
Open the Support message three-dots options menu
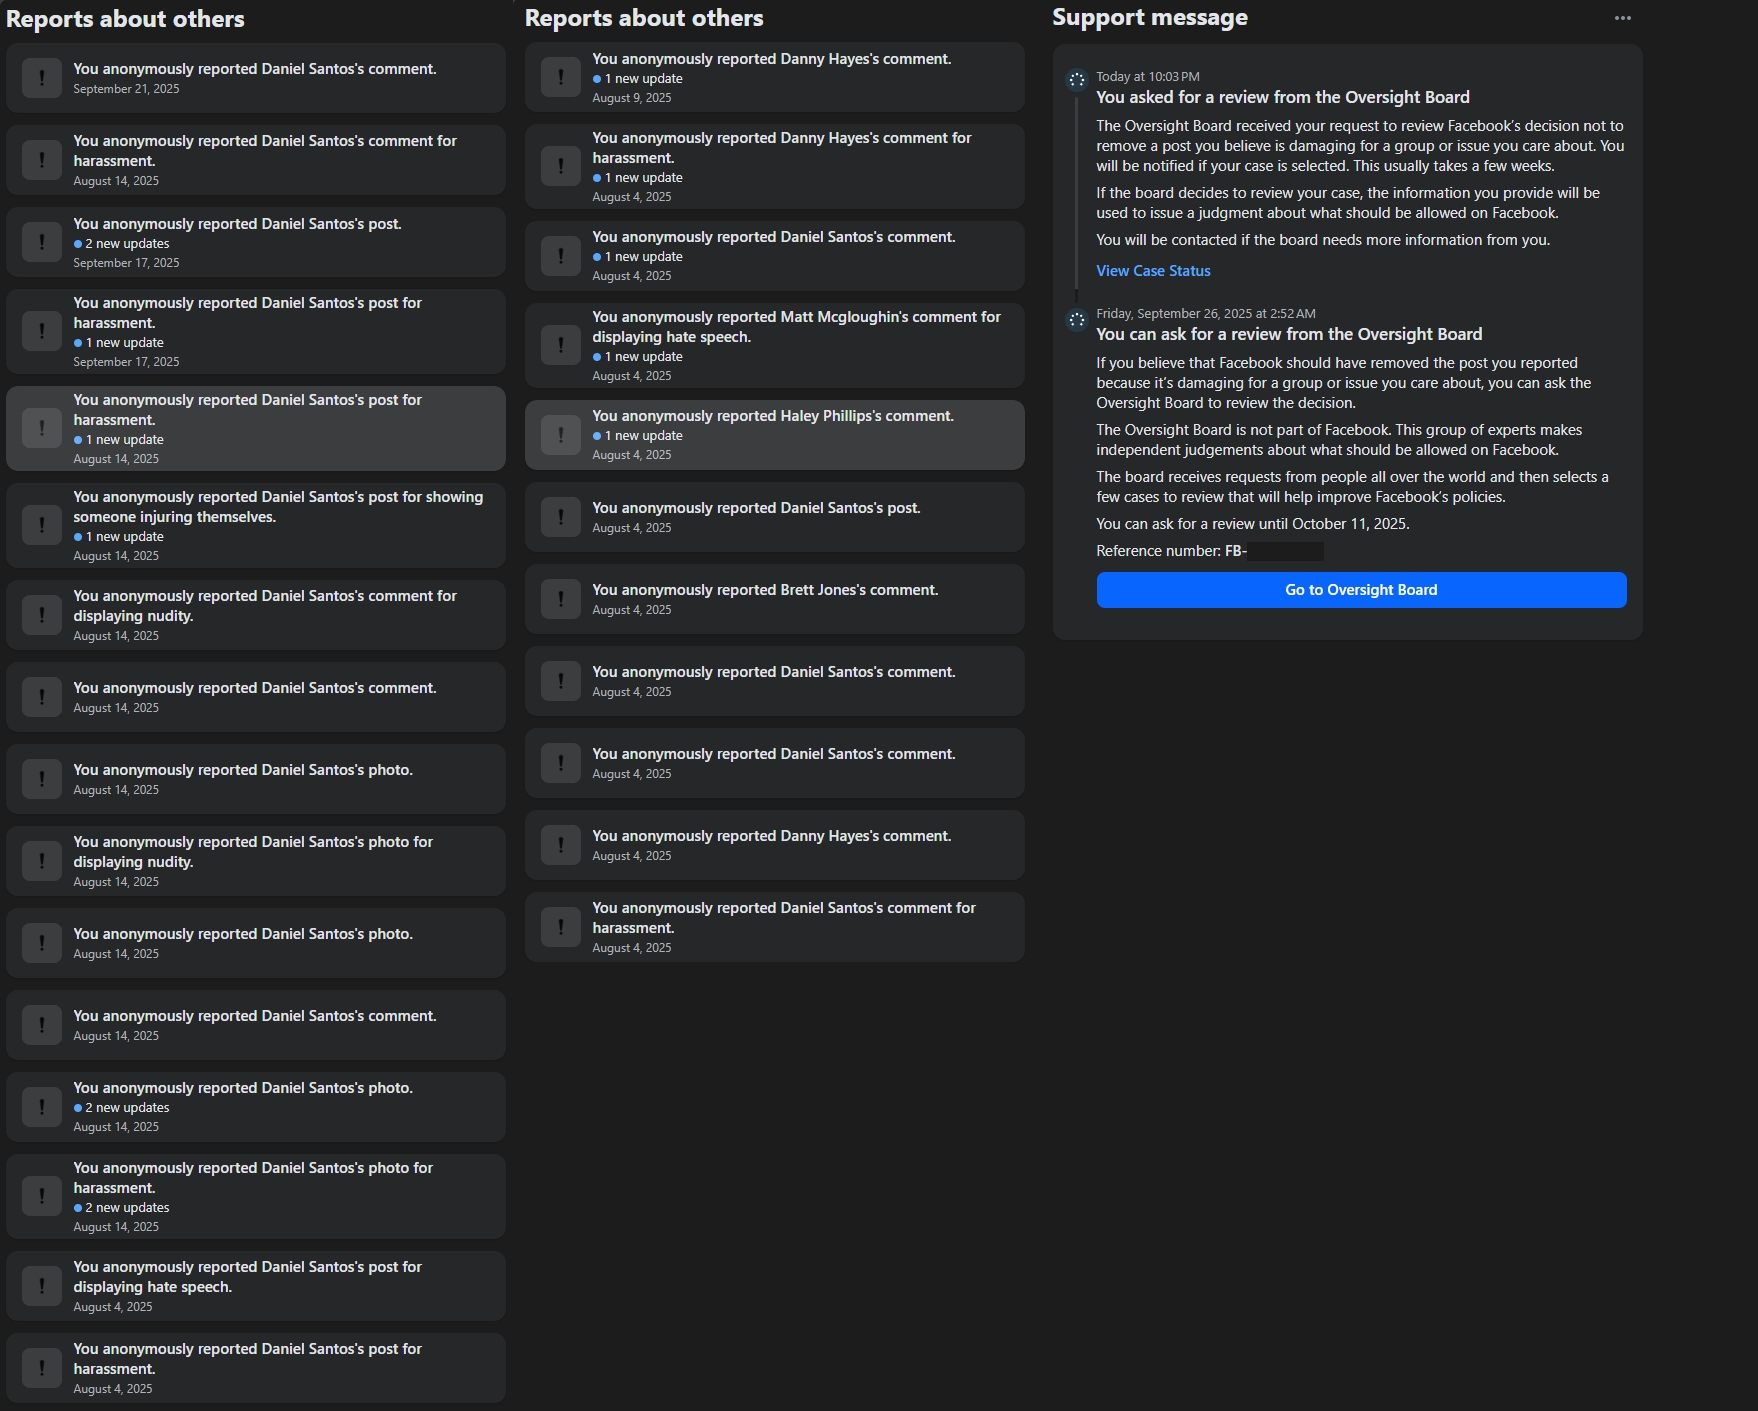[1622, 18]
